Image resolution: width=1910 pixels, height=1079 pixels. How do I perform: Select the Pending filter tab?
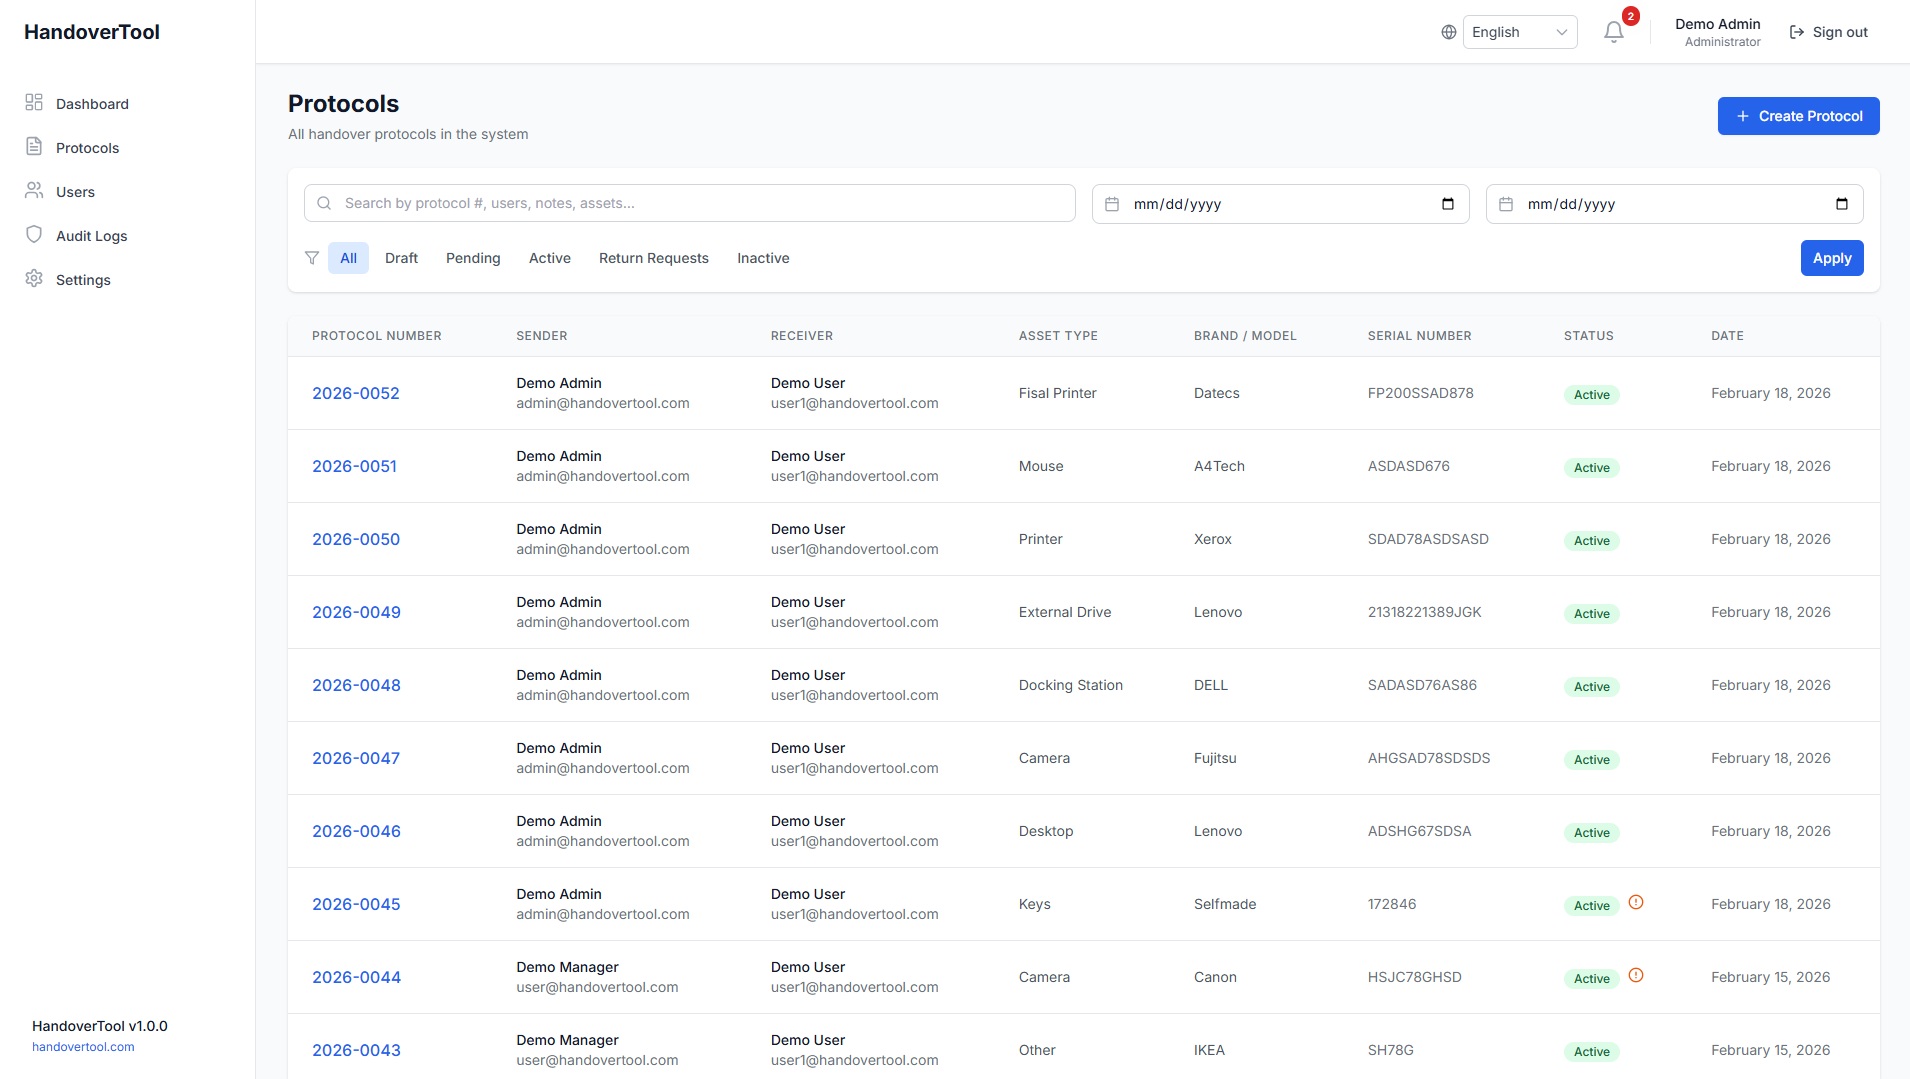(473, 258)
